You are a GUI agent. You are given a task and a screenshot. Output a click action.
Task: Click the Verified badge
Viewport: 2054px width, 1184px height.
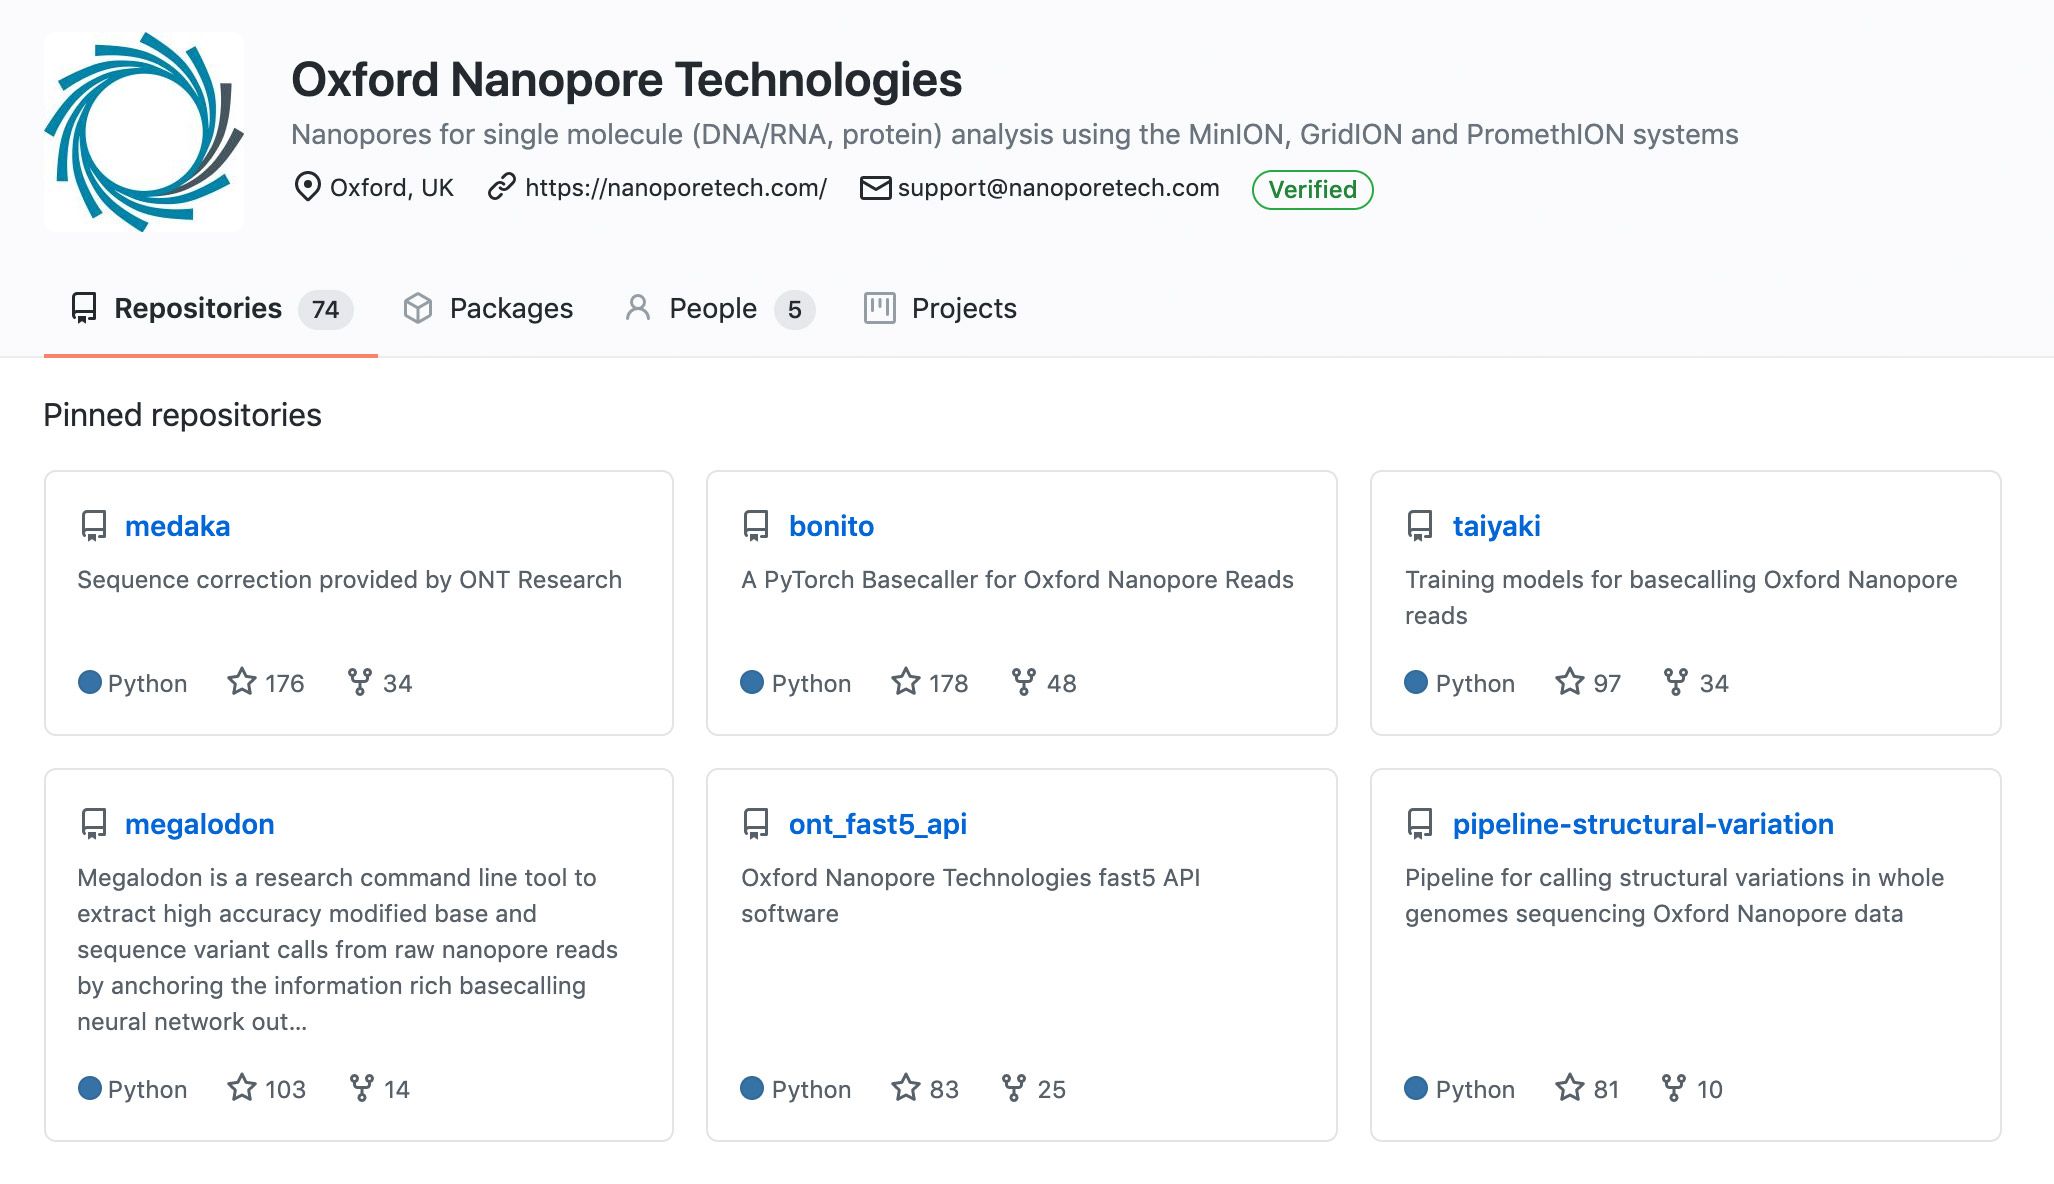tap(1312, 189)
